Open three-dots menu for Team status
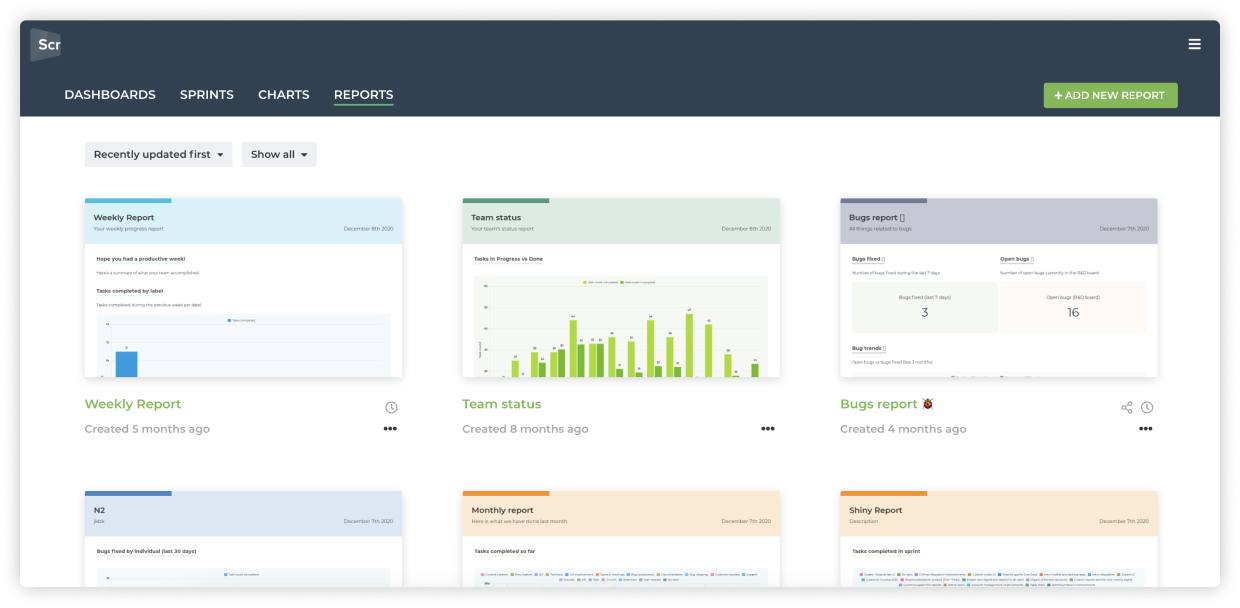 click(x=768, y=429)
